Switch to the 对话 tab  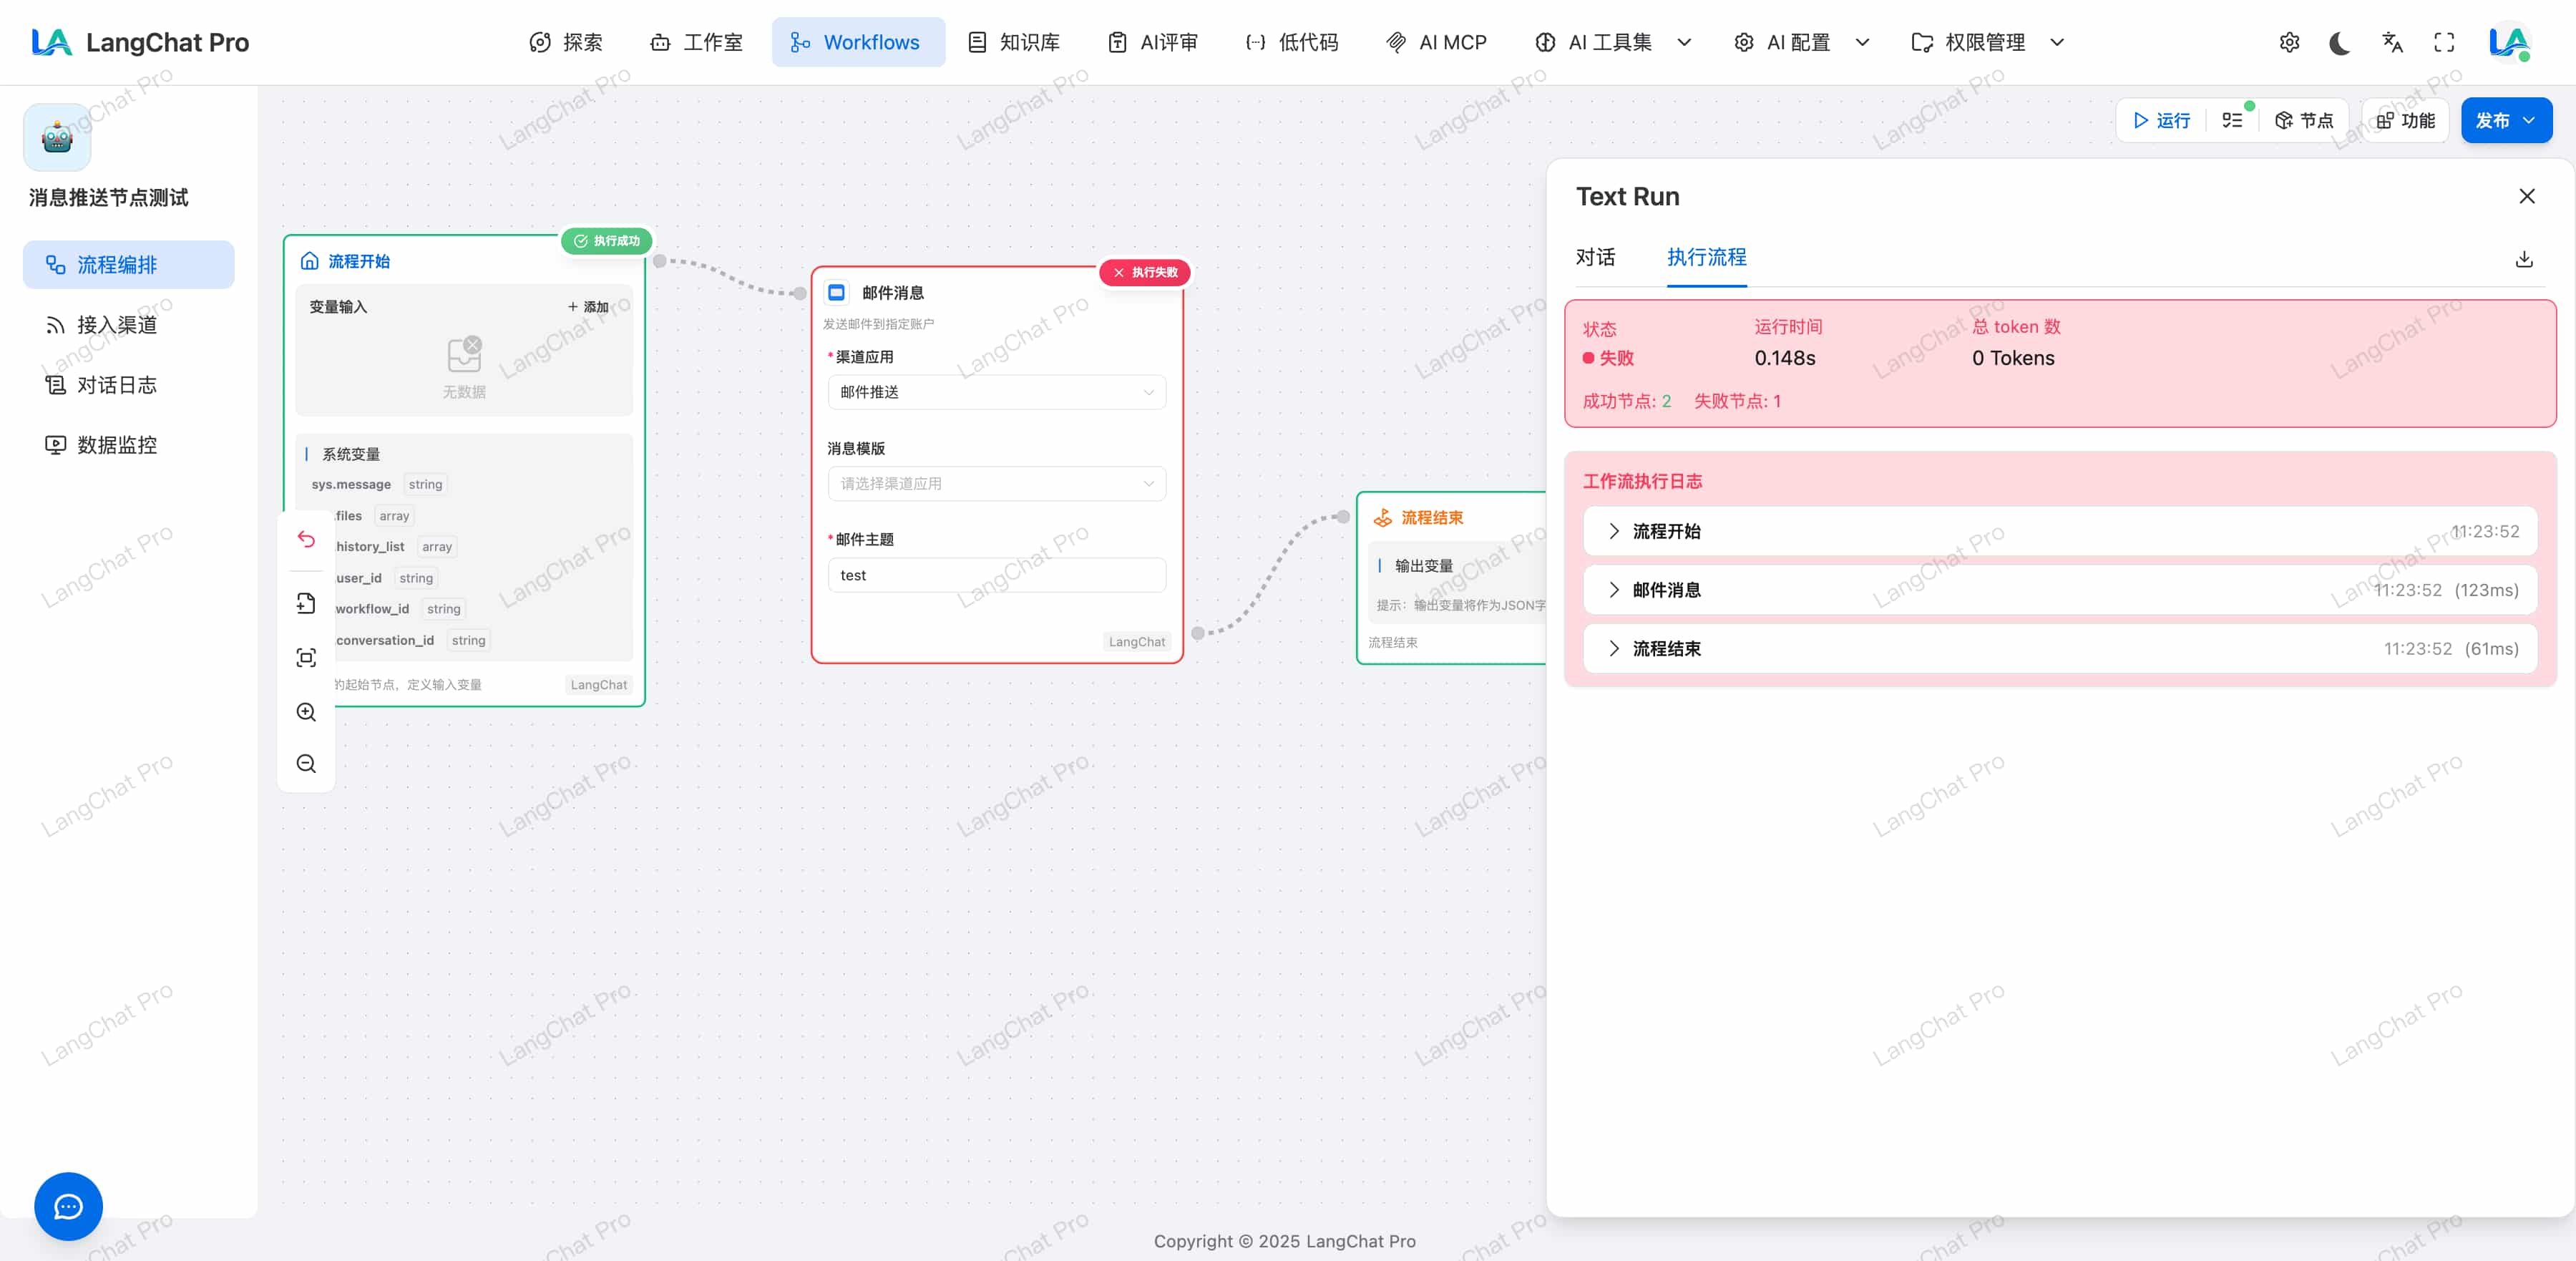1595,258
